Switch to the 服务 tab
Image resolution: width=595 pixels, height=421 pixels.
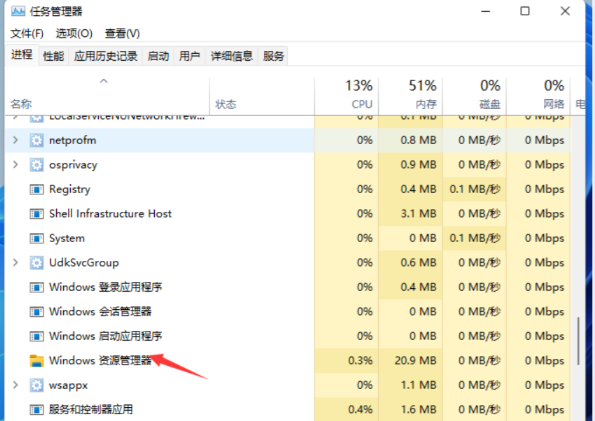(x=273, y=56)
